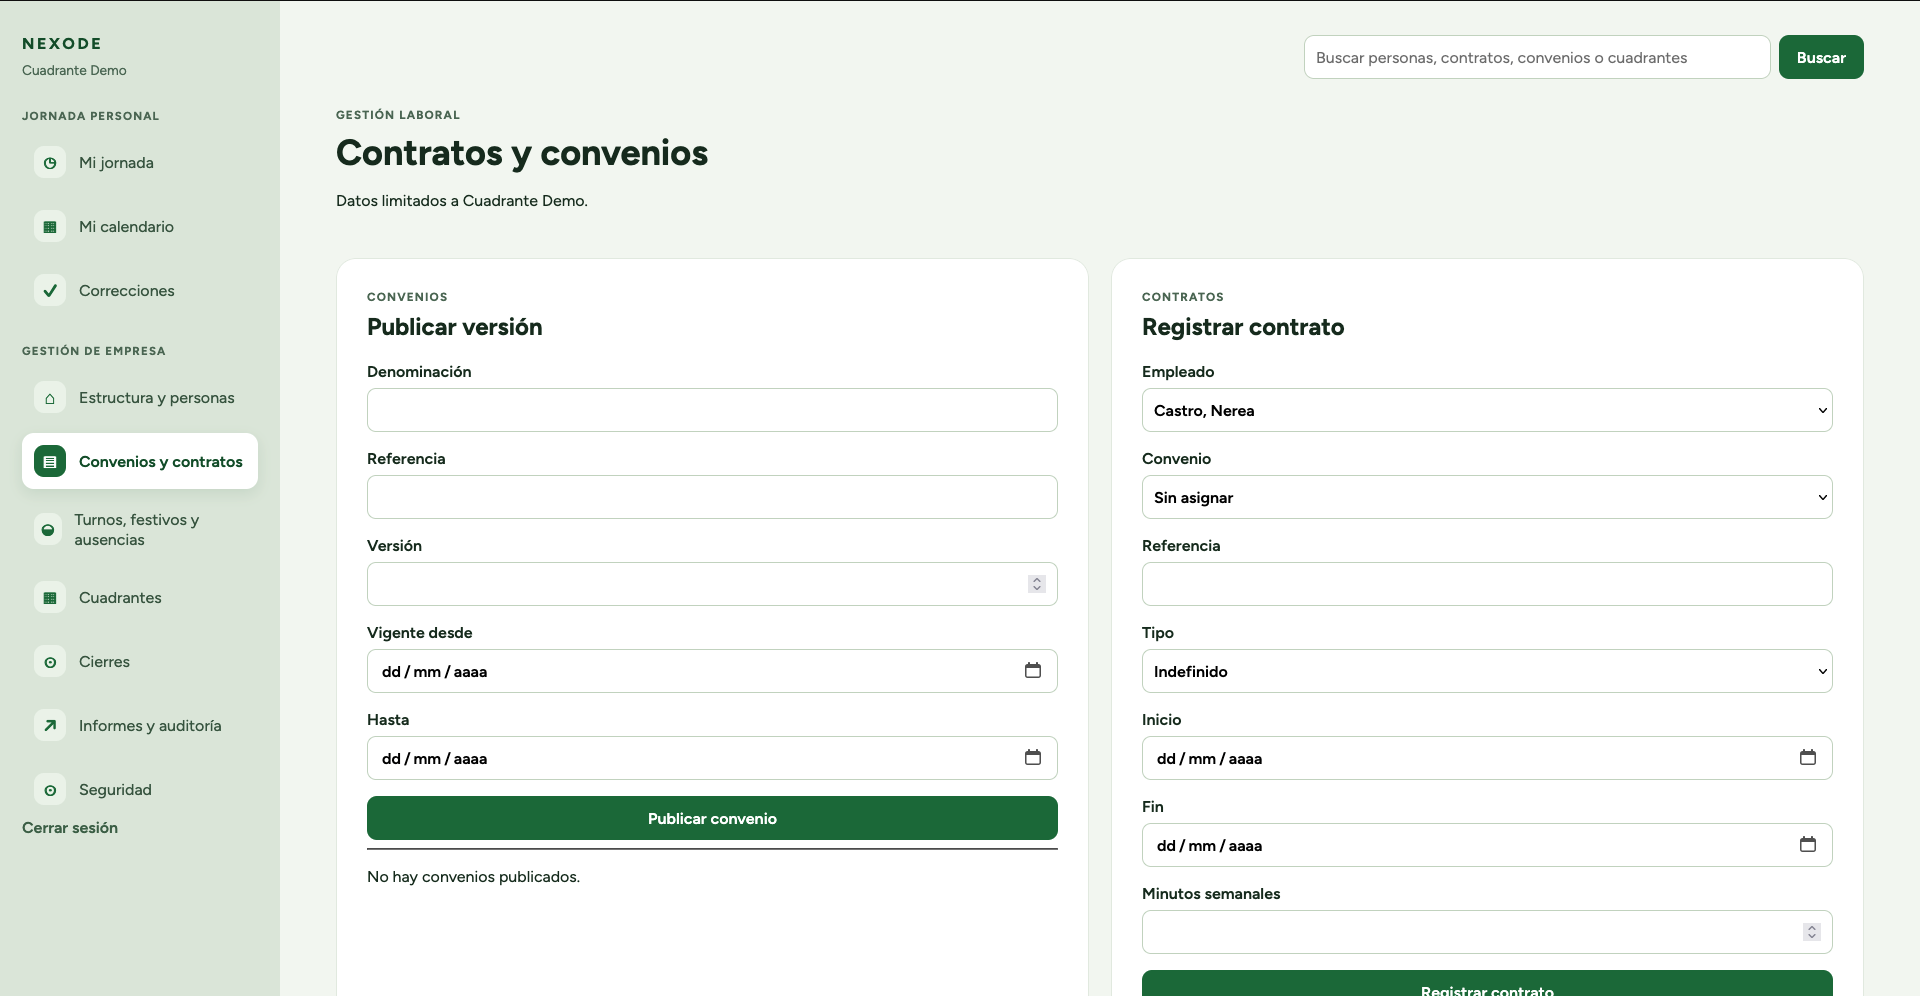This screenshot has height=996, width=1920.
Task: Open Correcciones section
Action: [140, 290]
